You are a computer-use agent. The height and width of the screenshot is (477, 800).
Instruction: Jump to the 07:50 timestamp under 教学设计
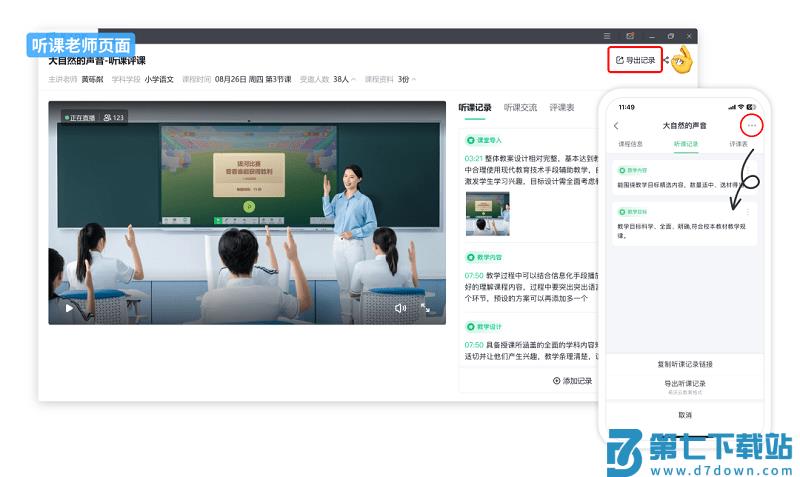pos(473,345)
